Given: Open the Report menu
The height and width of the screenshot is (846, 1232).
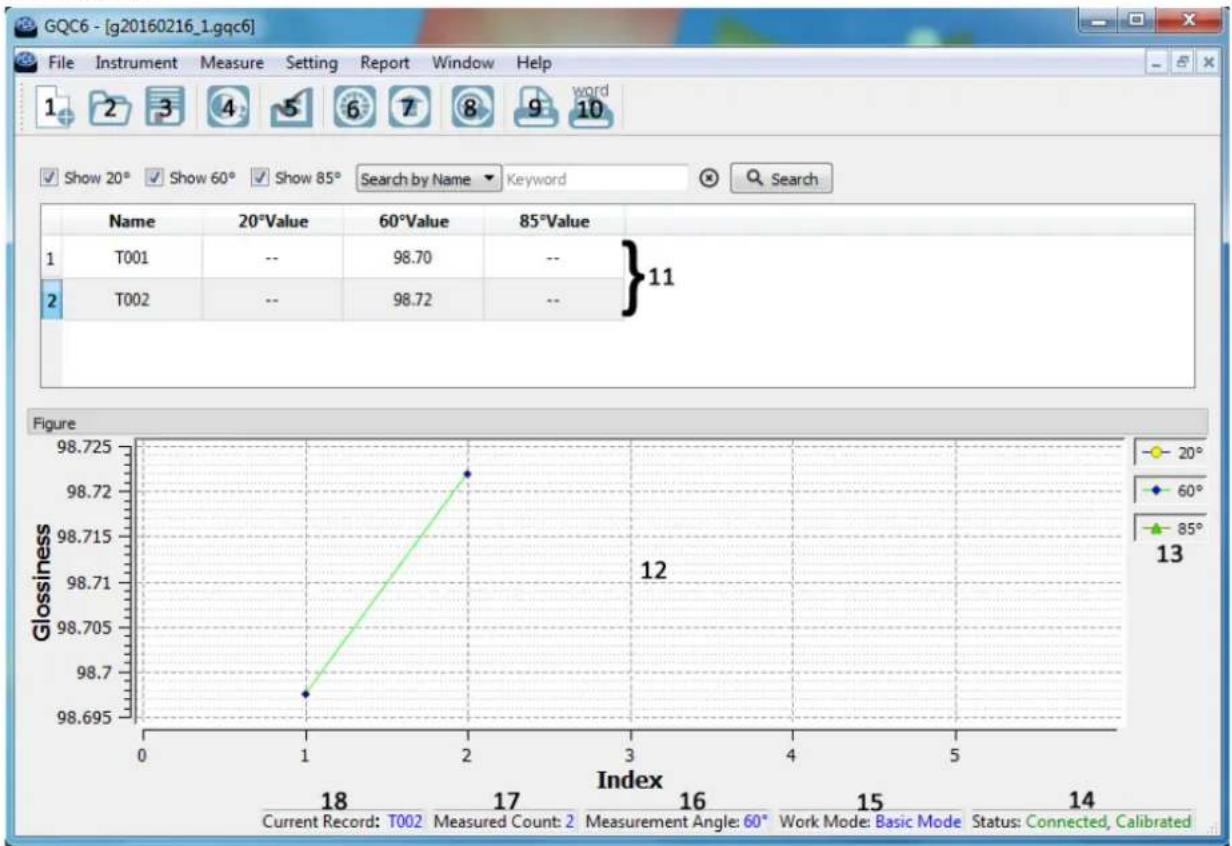Looking at the screenshot, I should coord(385,62).
